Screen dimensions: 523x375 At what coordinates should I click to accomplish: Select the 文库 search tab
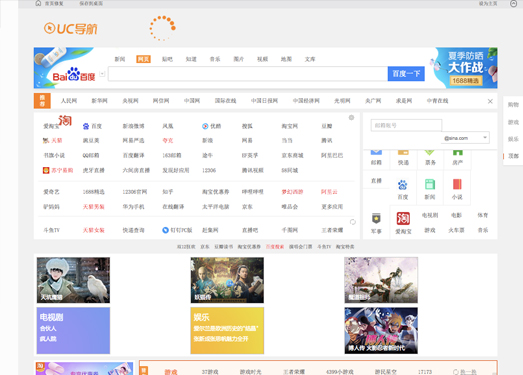point(310,59)
